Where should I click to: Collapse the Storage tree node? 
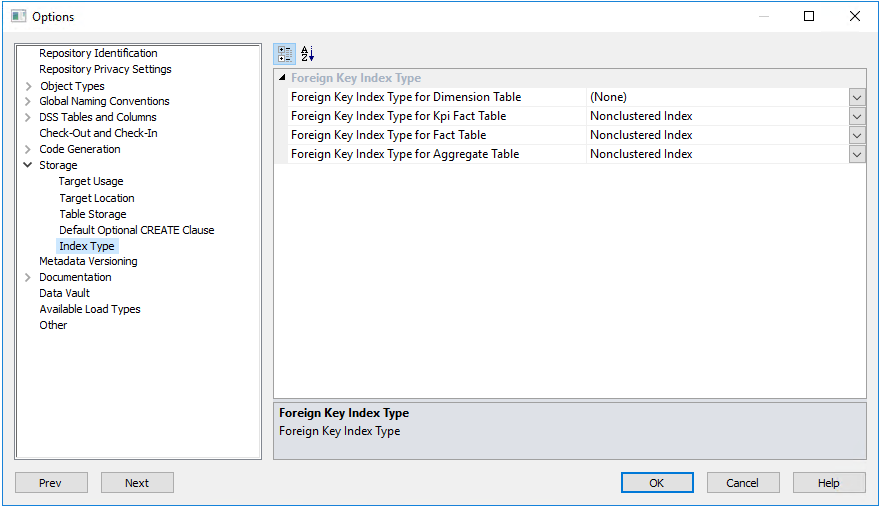pos(28,165)
